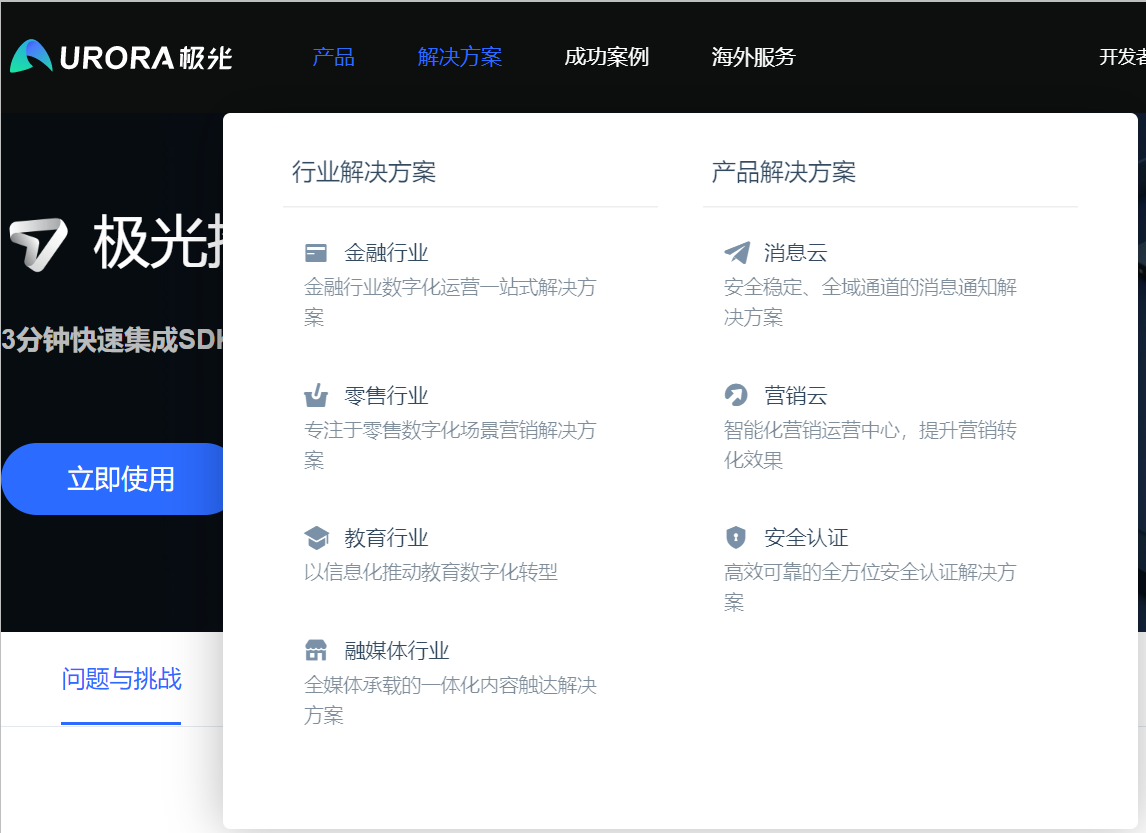The width and height of the screenshot is (1146, 833).
Task: Click the Aurora 极光 logo
Action: (121, 57)
